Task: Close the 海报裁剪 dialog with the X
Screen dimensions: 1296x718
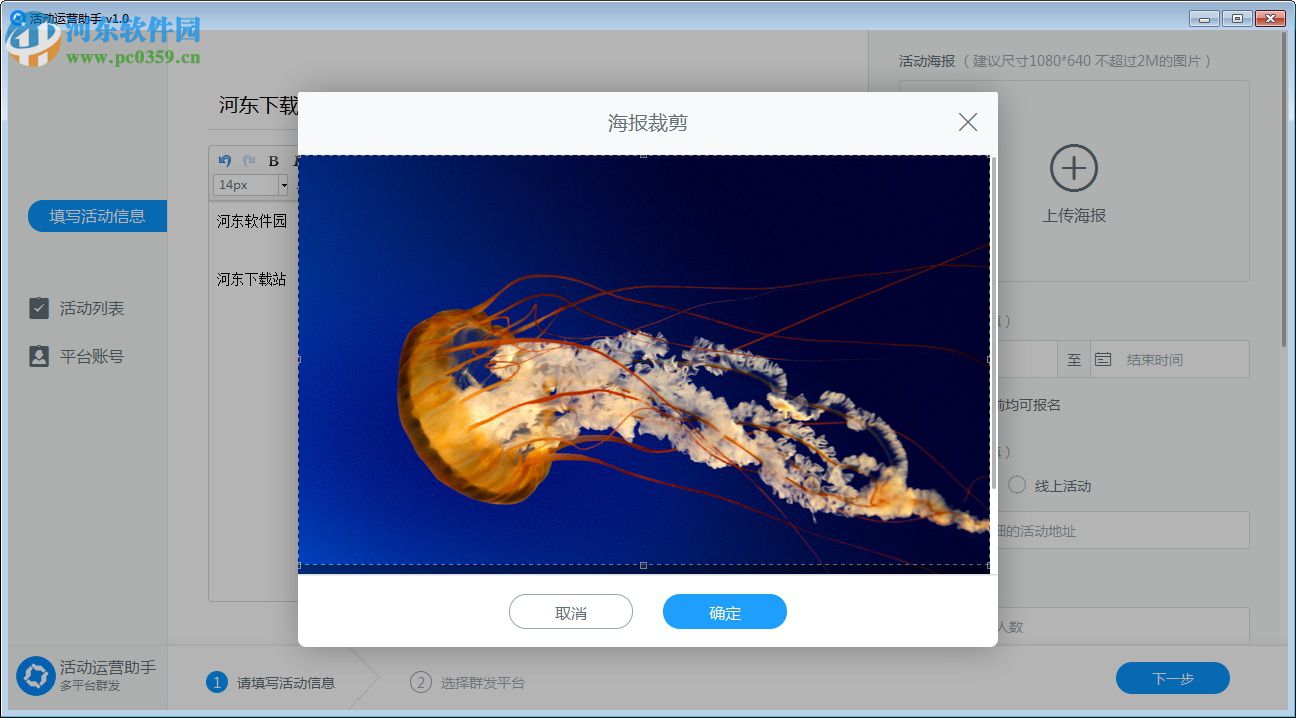Action: tap(967, 122)
